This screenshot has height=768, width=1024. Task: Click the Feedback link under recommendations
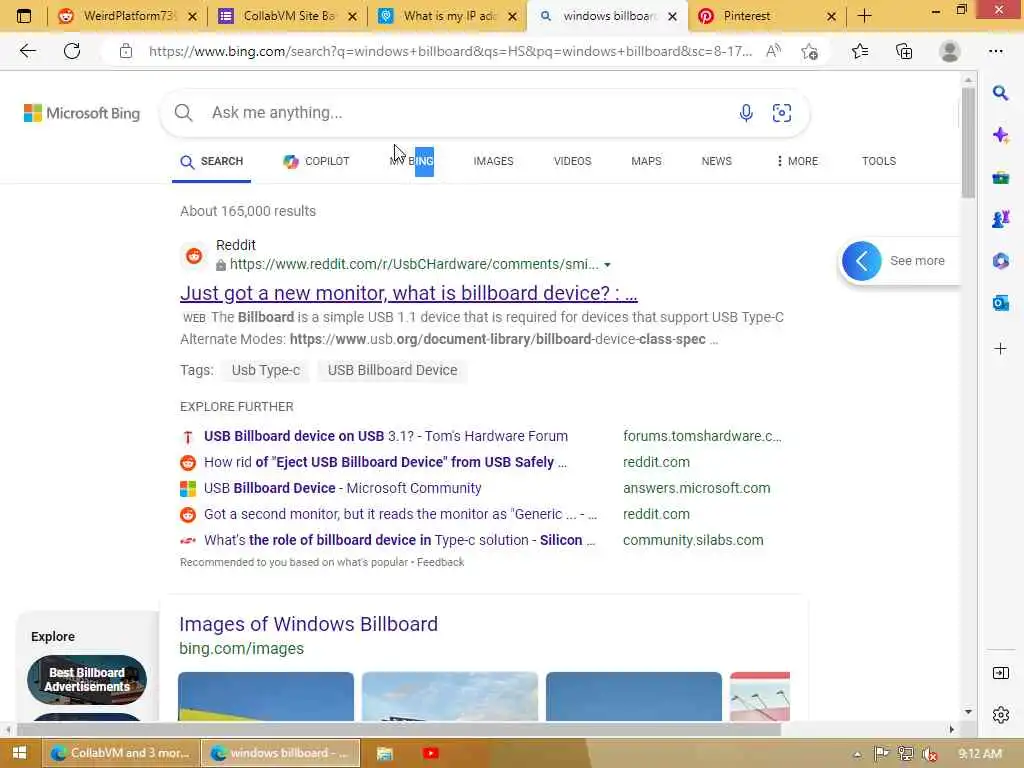tap(440, 562)
